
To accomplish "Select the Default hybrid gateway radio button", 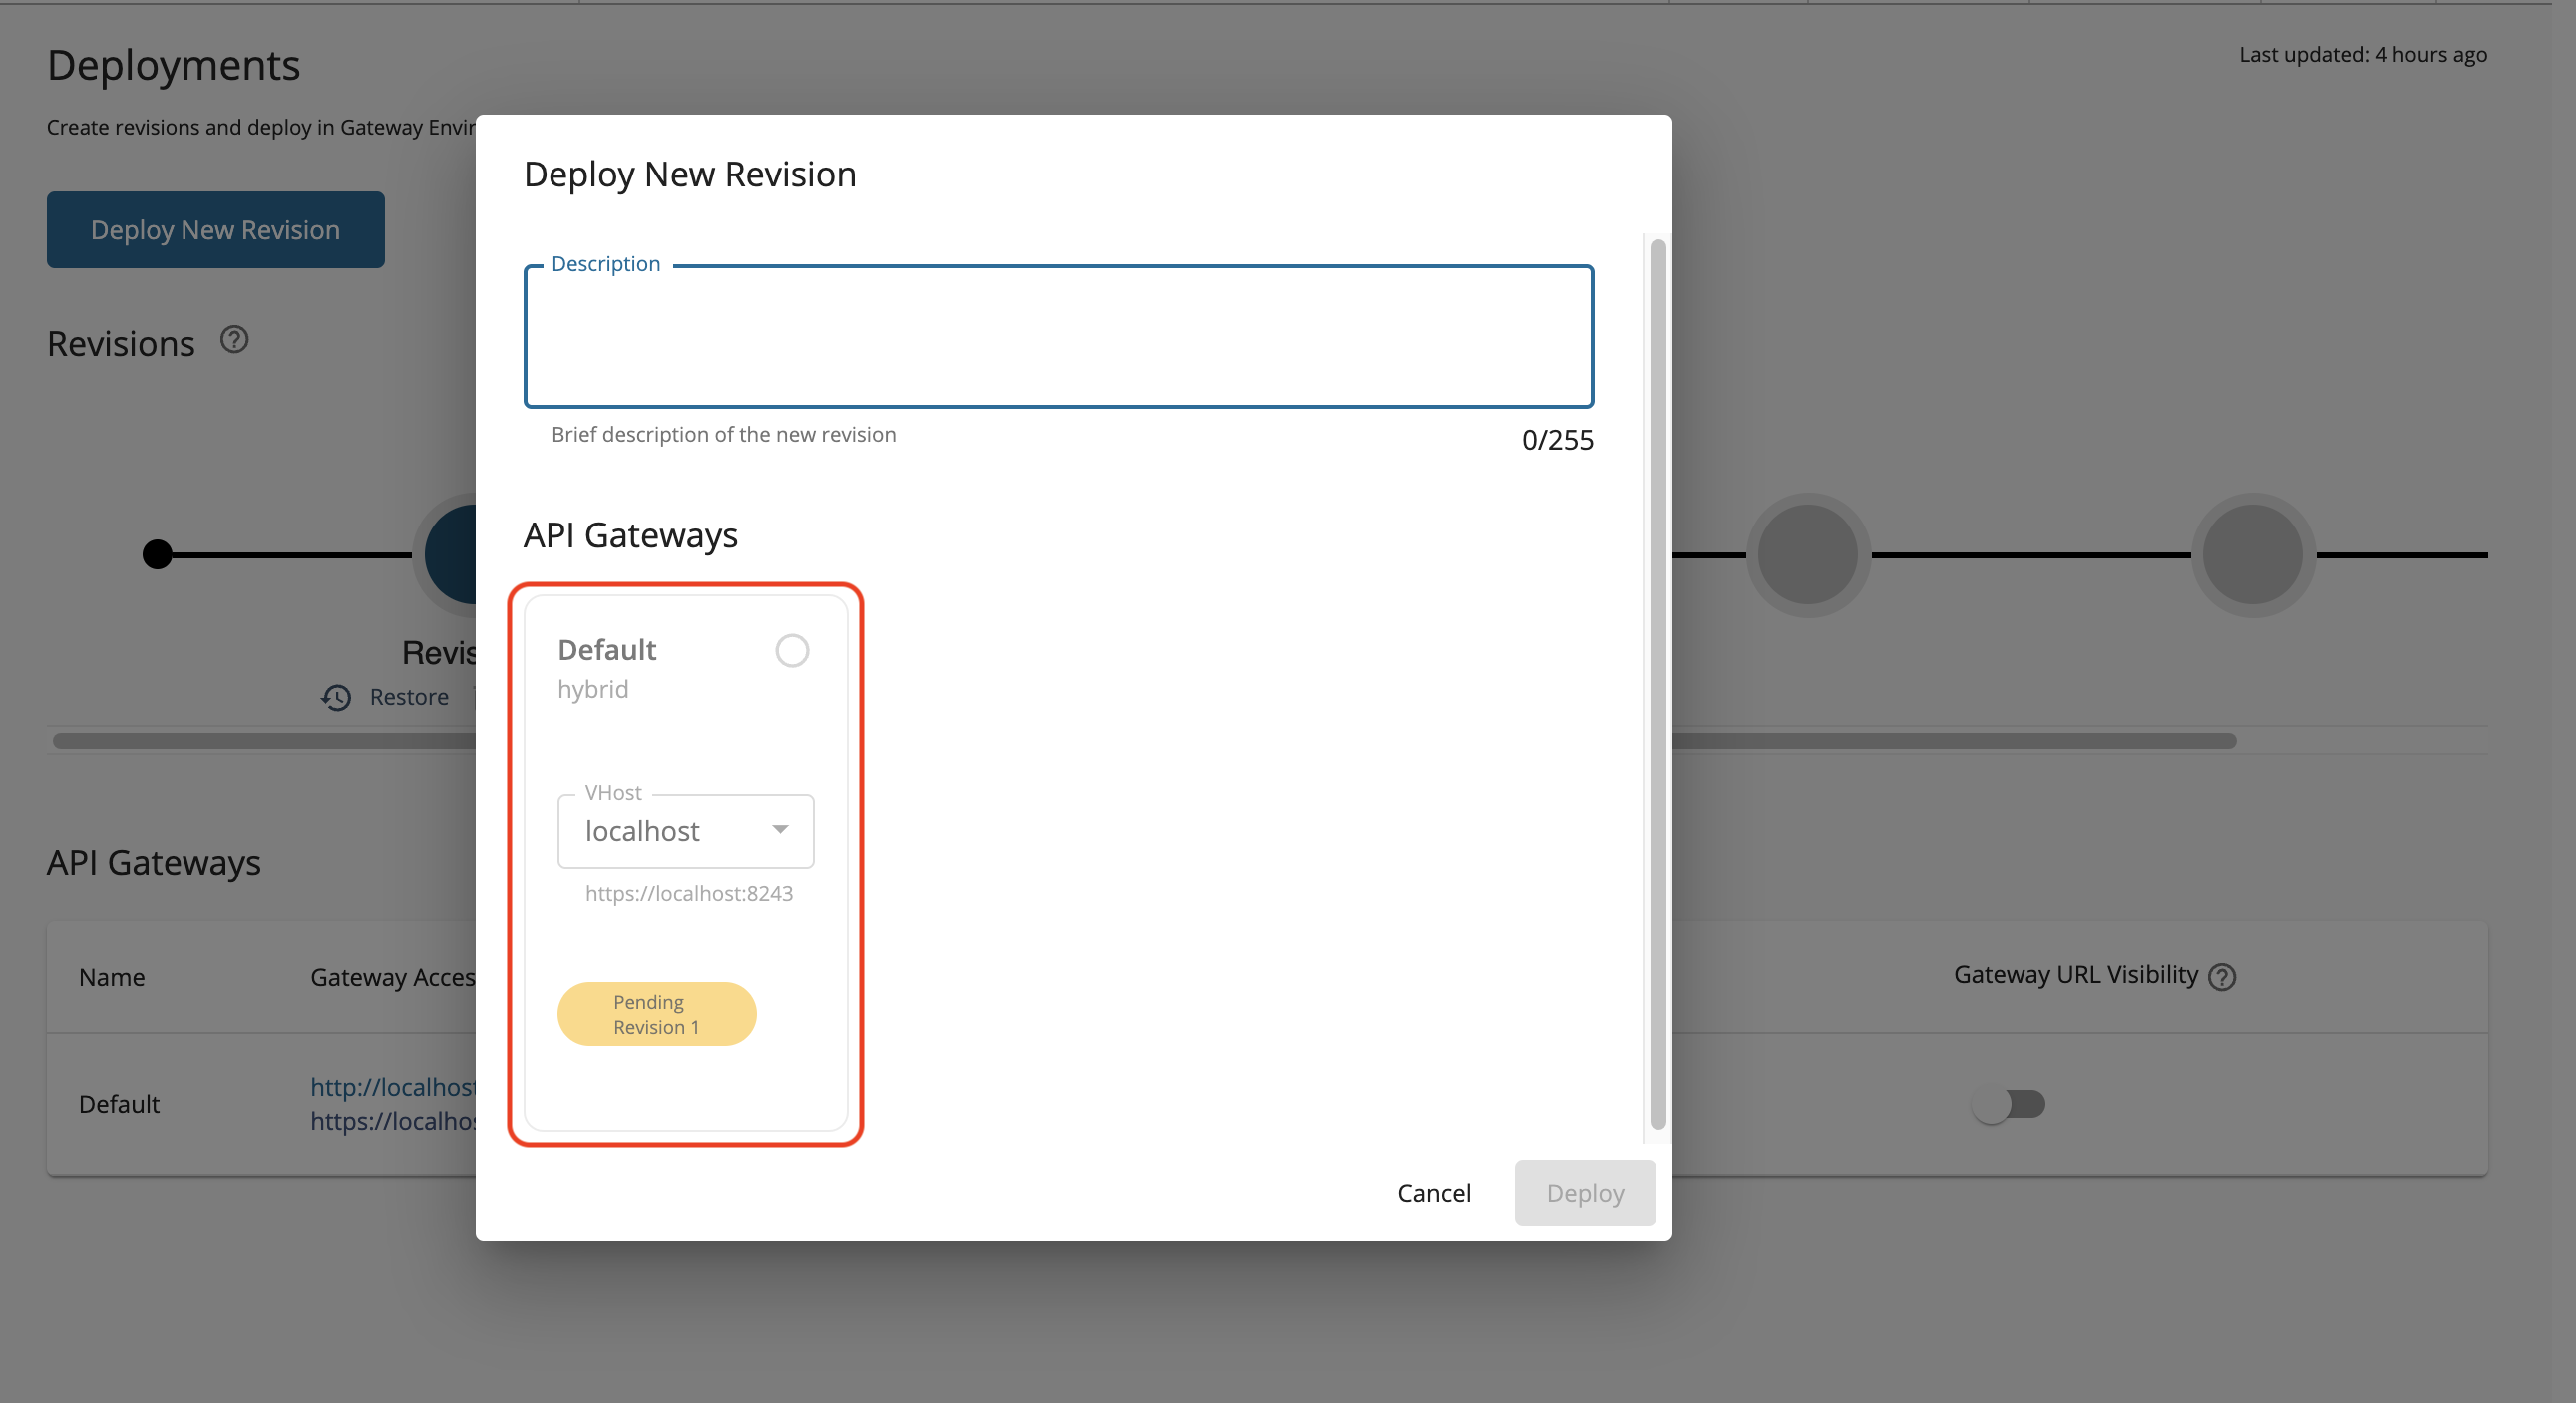I will pos(792,649).
